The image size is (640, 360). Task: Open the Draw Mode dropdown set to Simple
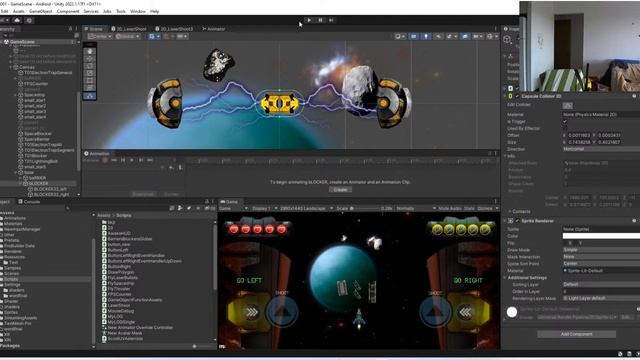601,250
